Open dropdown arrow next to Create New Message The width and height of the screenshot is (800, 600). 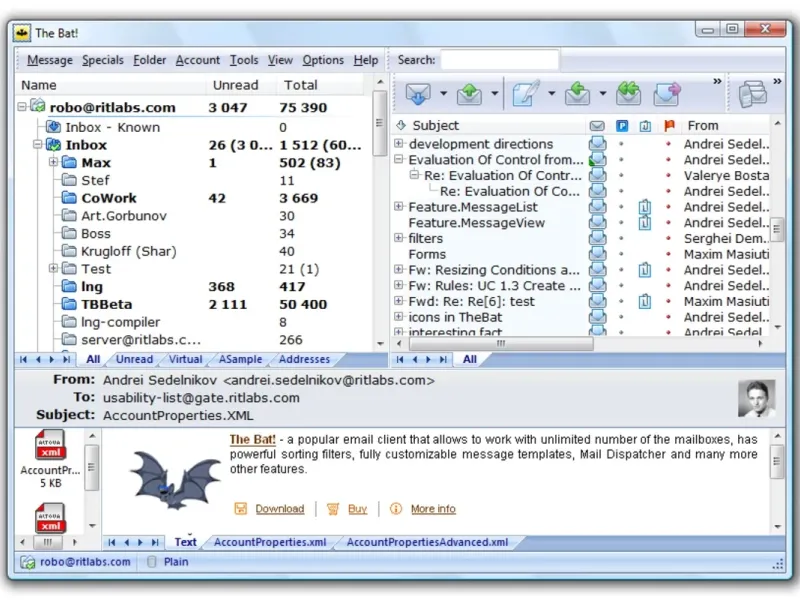point(552,94)
